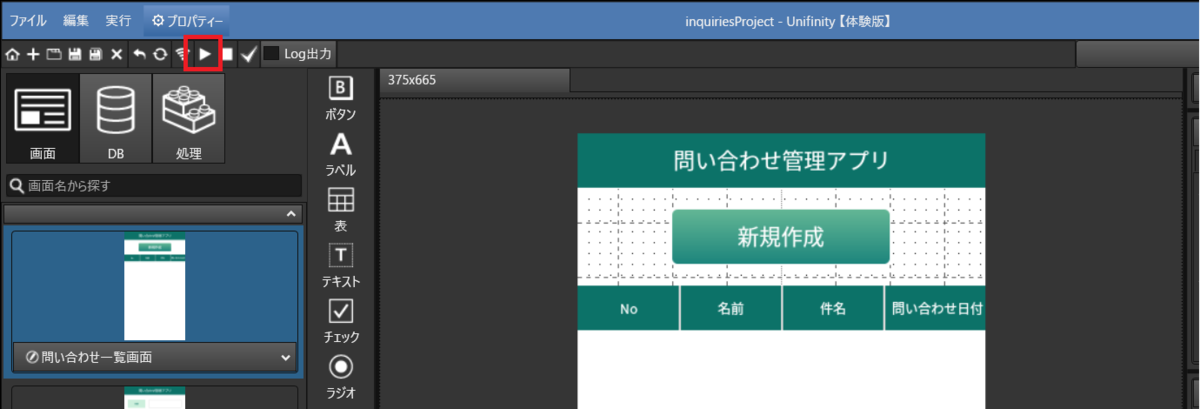The height and width of the screenshot is (409, 1200).
Task: Collapse the screen list panel chevron
Action: pyautogui.click(x=290, y=214)
